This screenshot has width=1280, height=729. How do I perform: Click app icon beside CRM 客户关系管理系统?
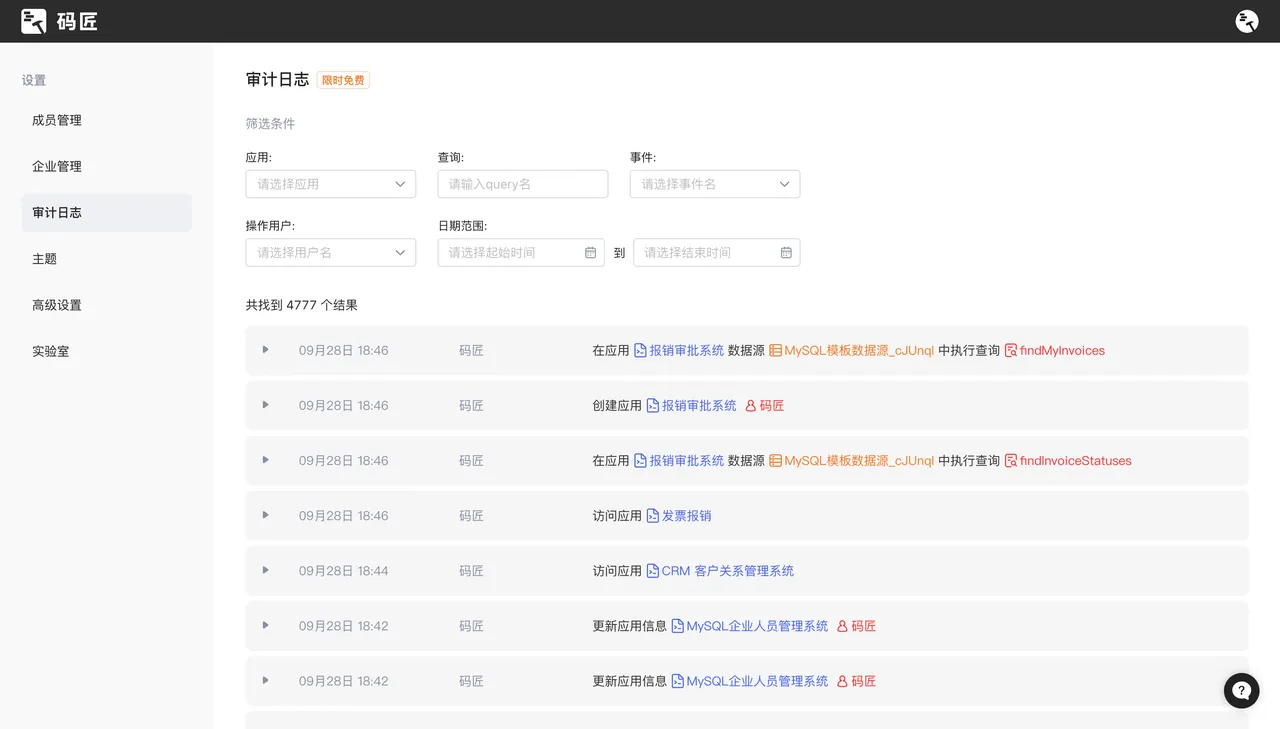(653, 571)
